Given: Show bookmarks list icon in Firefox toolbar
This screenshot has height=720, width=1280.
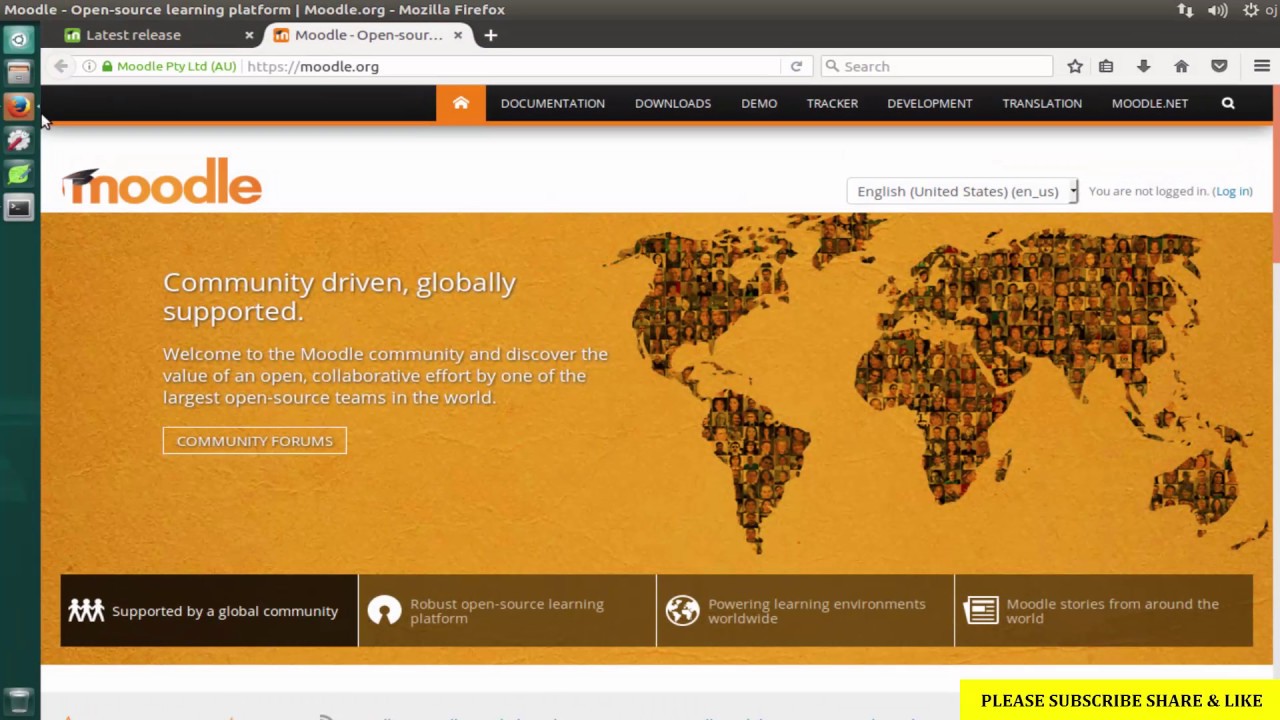Looking at the screenshot, I should point(1106,66).
